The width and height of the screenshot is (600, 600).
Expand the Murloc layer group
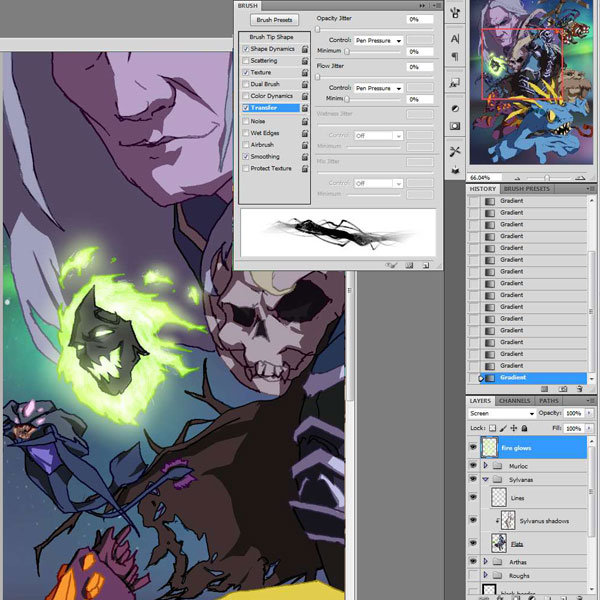point(486,465)
